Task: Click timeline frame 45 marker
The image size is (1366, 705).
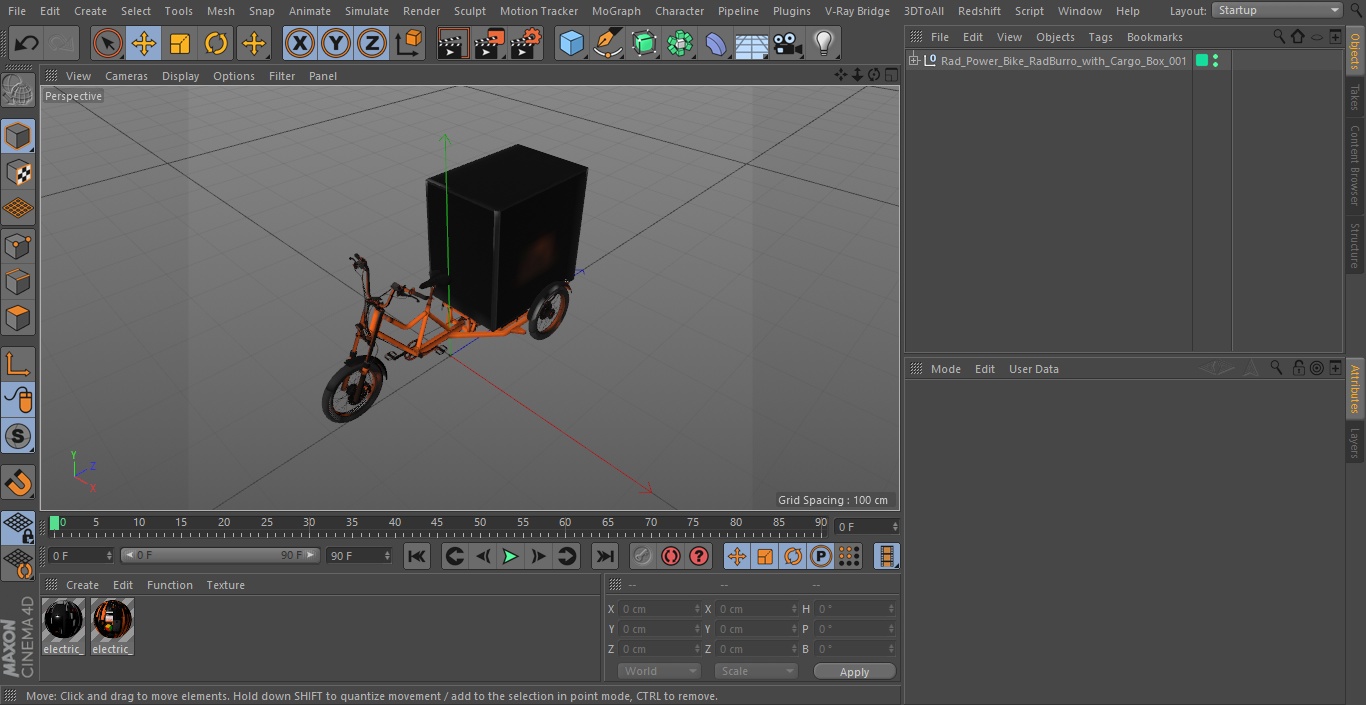Action: (x=437, y=522)
